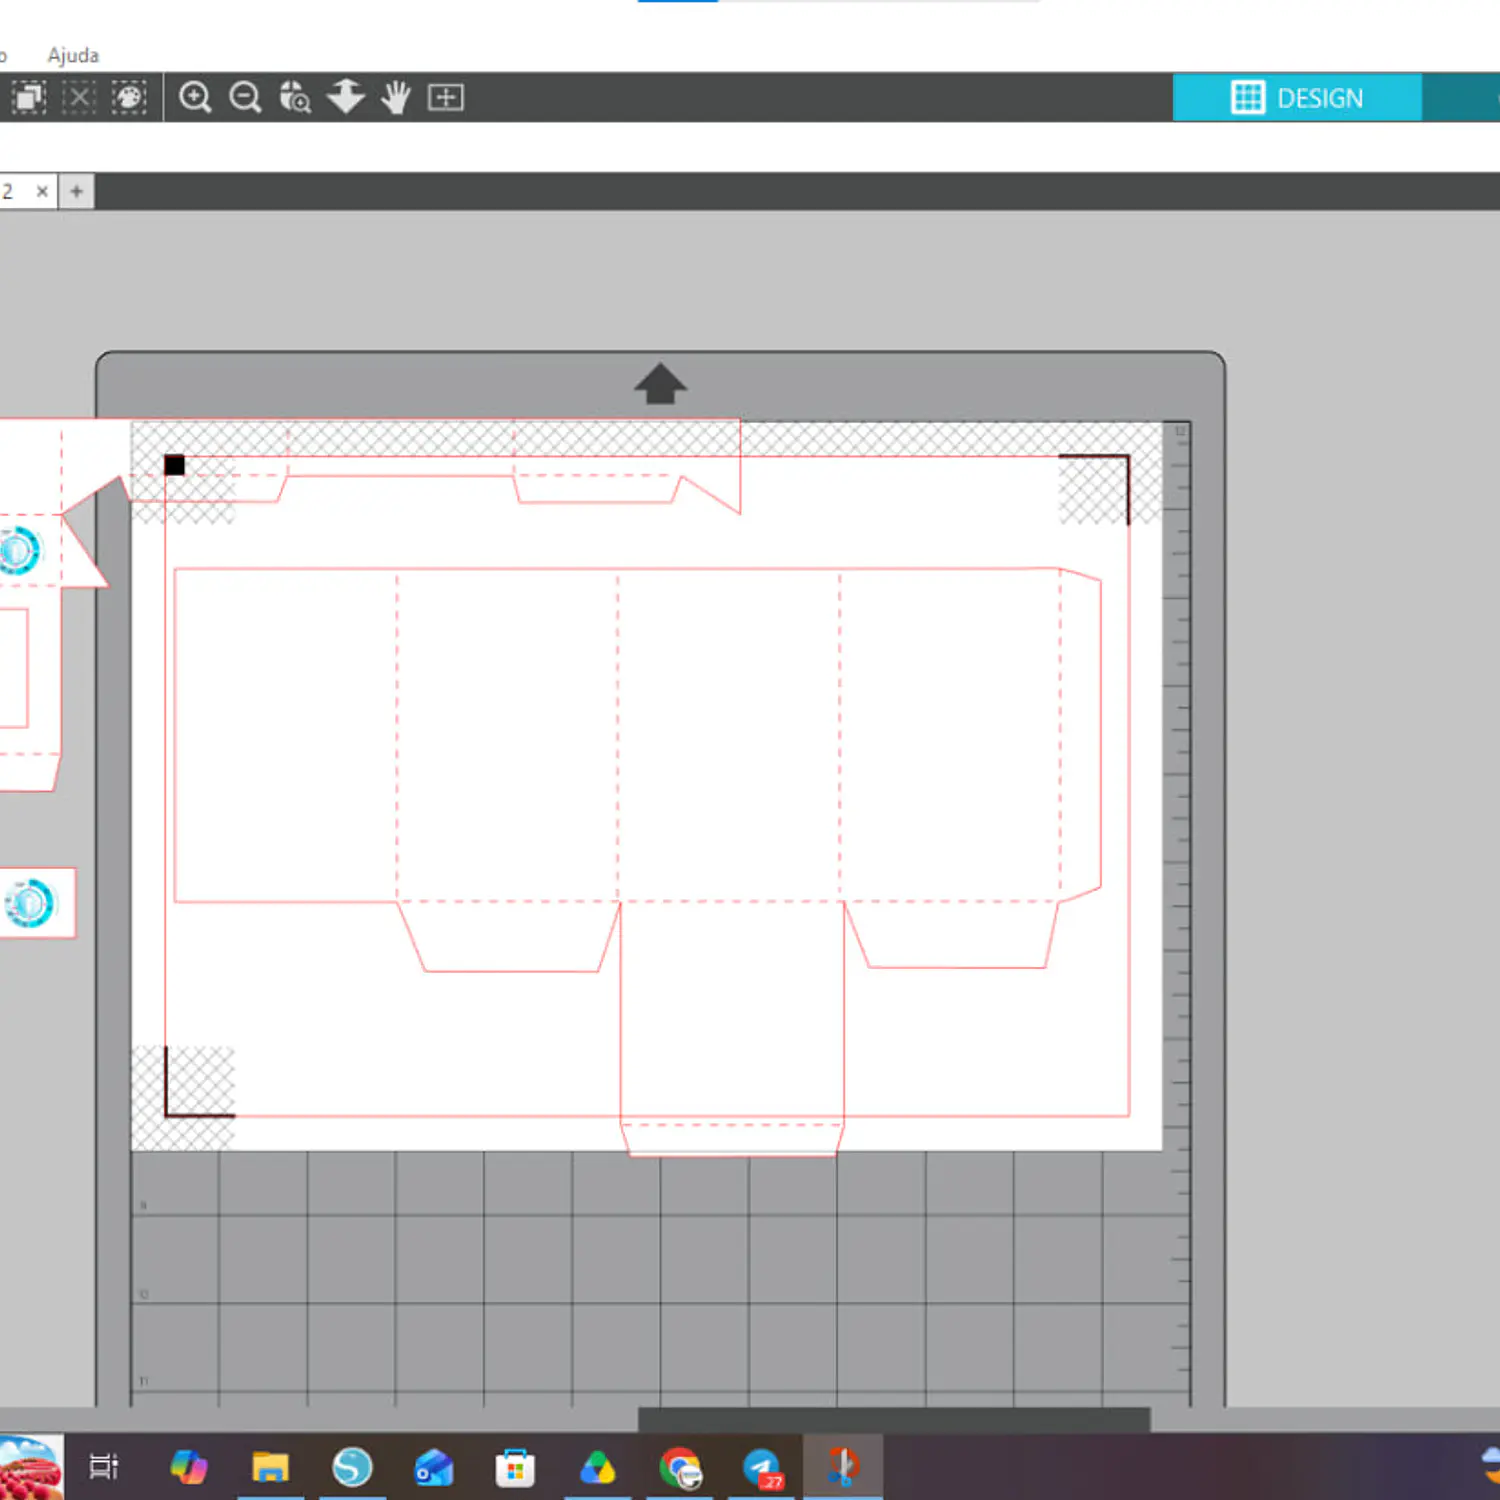
Task: Open the taskbar widgets thumbnail
Action: [31, 1467]
